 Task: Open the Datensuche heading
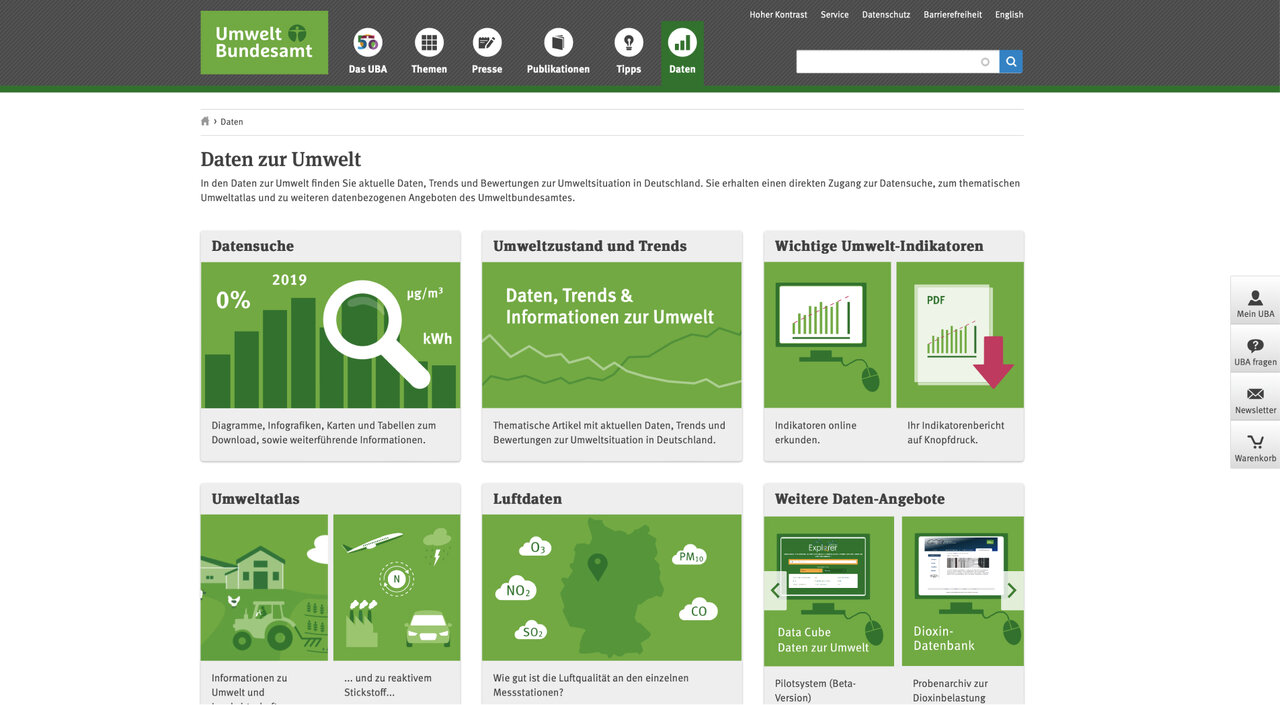[x=253, y=246]
